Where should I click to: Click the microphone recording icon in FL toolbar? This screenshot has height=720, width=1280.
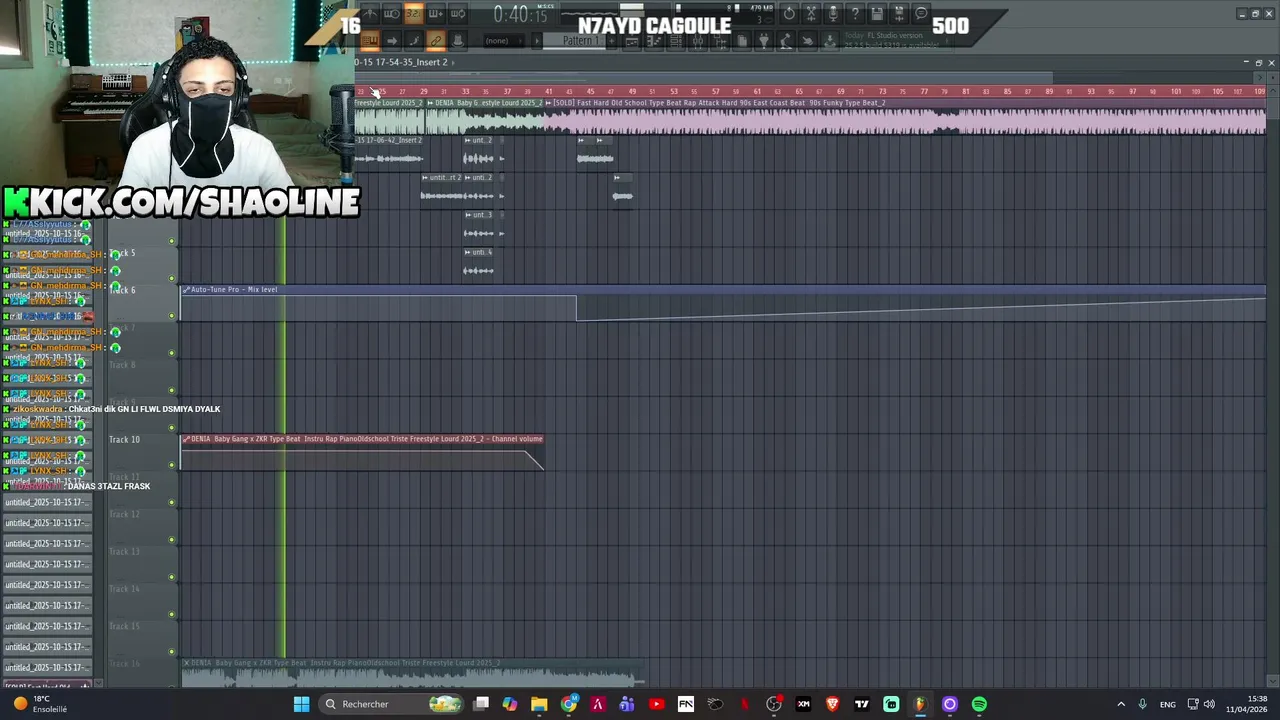point(833,14)
